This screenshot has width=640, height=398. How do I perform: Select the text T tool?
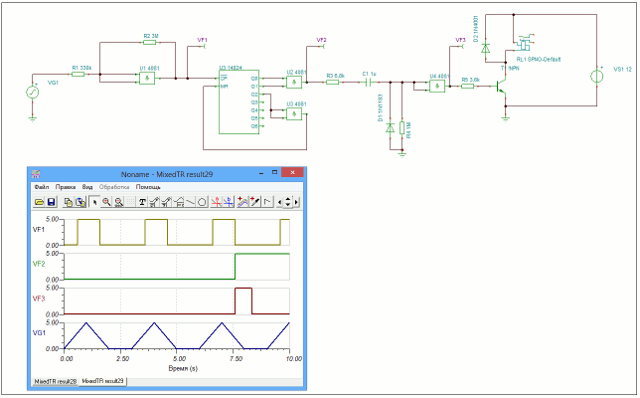(x=142, y=202)
